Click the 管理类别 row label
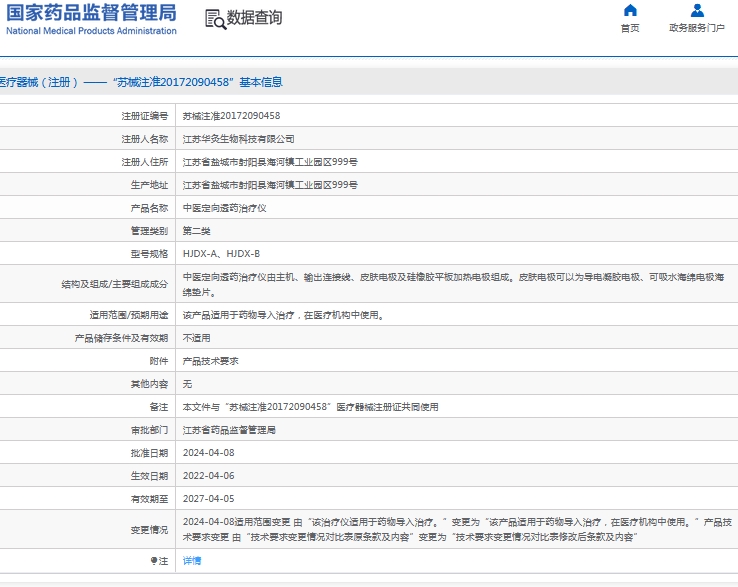 tap(149, 231)
